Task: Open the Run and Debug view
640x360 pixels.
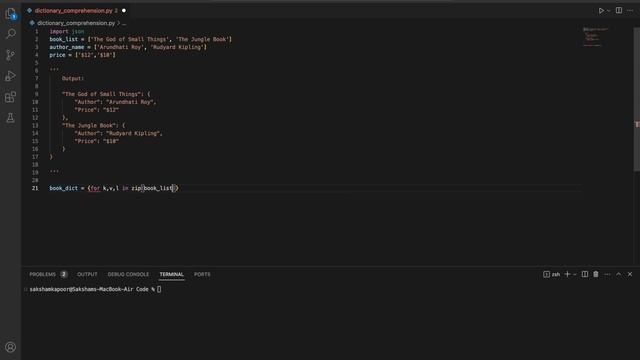Action: [x=11, y=76]
